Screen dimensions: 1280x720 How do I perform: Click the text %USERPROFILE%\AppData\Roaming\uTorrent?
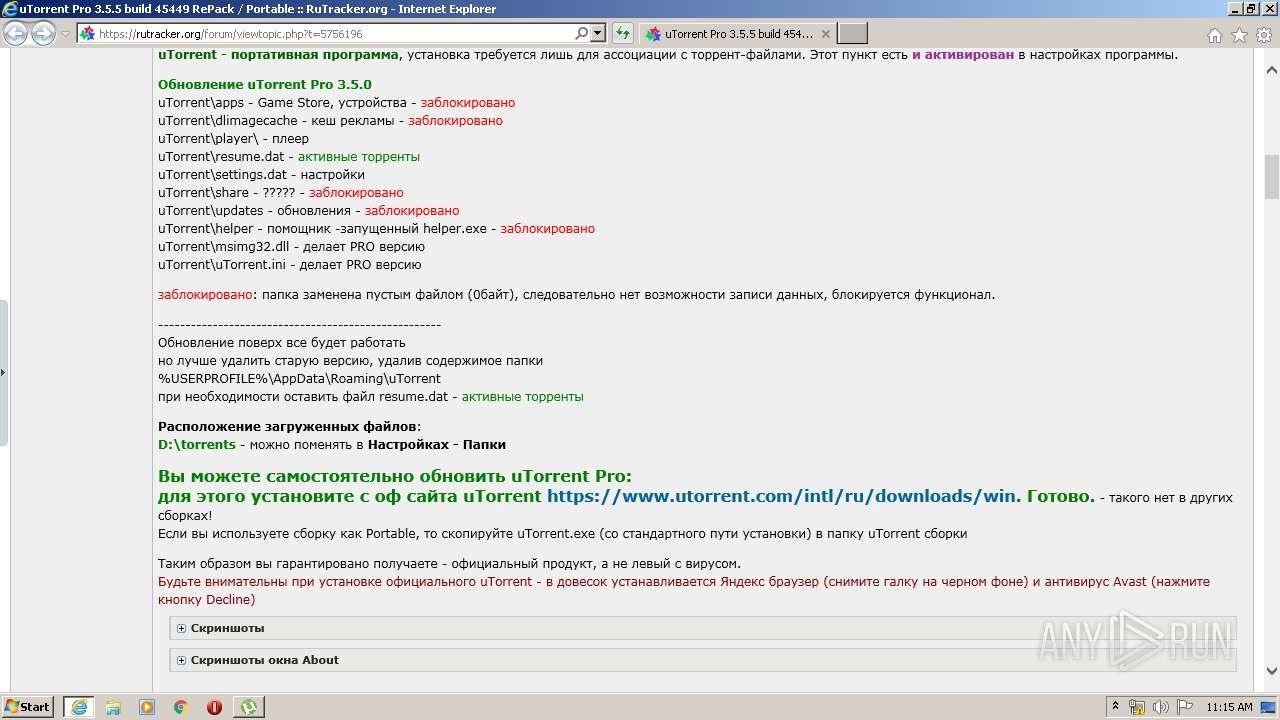click(299, 379)
